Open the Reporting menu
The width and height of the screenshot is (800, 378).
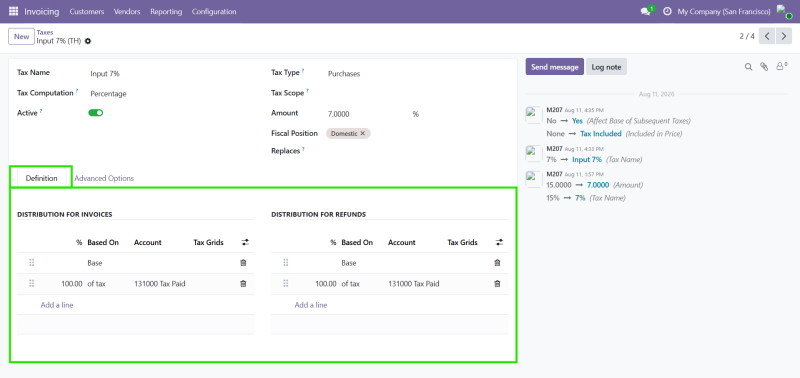tap(166, 11)
